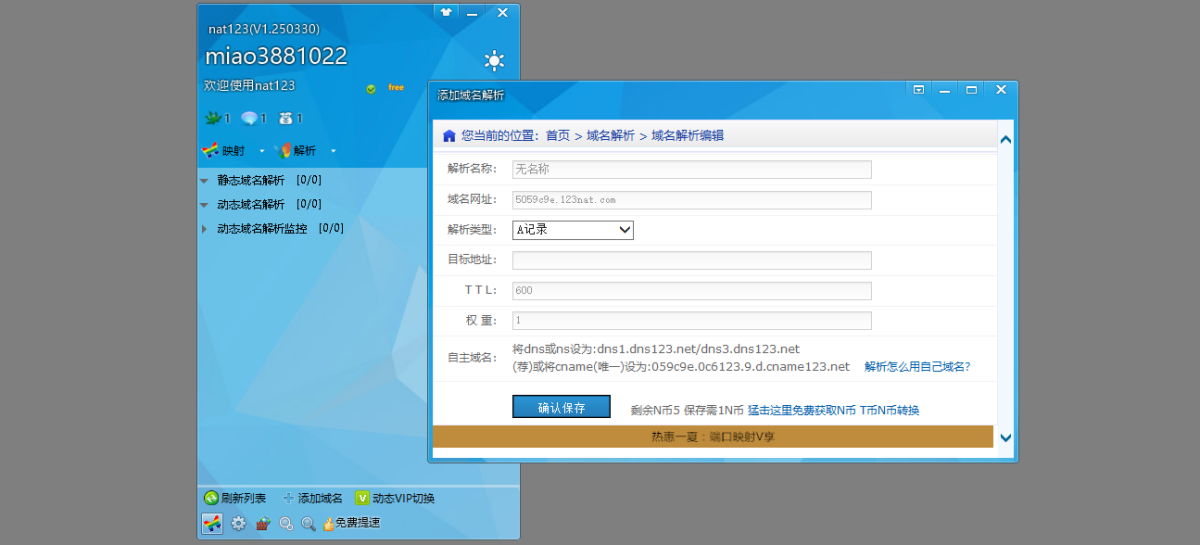Open the T币N币转换 link
Screen dimensions: 1200x545
889,410
